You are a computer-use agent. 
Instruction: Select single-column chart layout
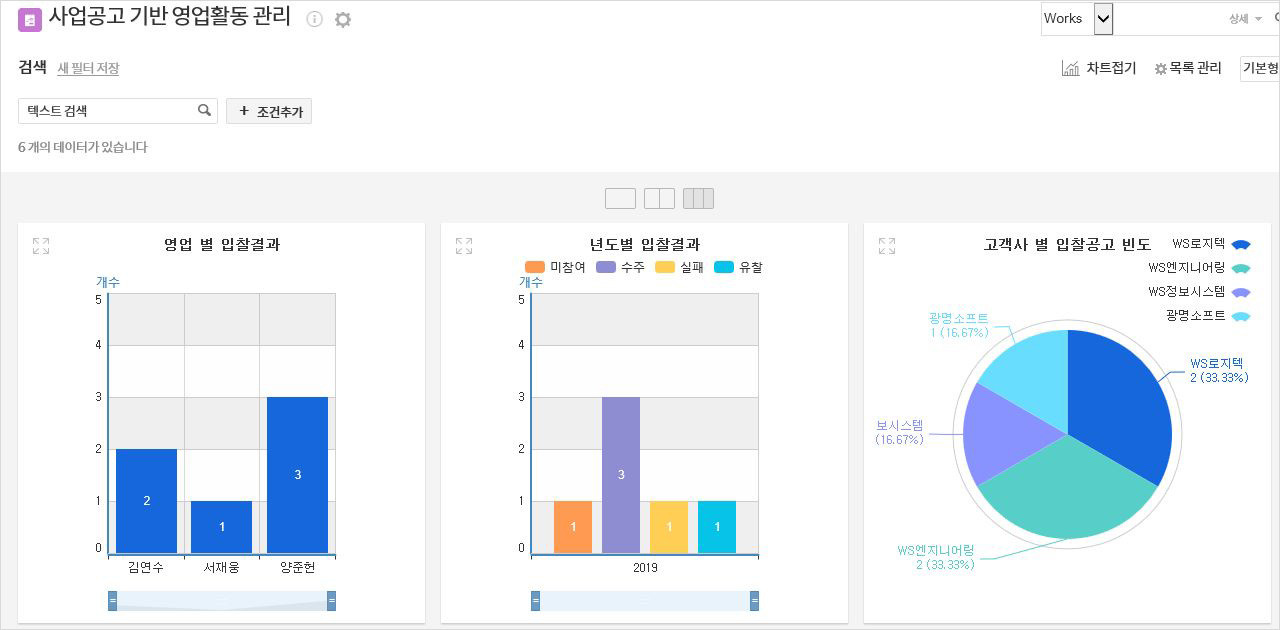[x=620, y=198]
